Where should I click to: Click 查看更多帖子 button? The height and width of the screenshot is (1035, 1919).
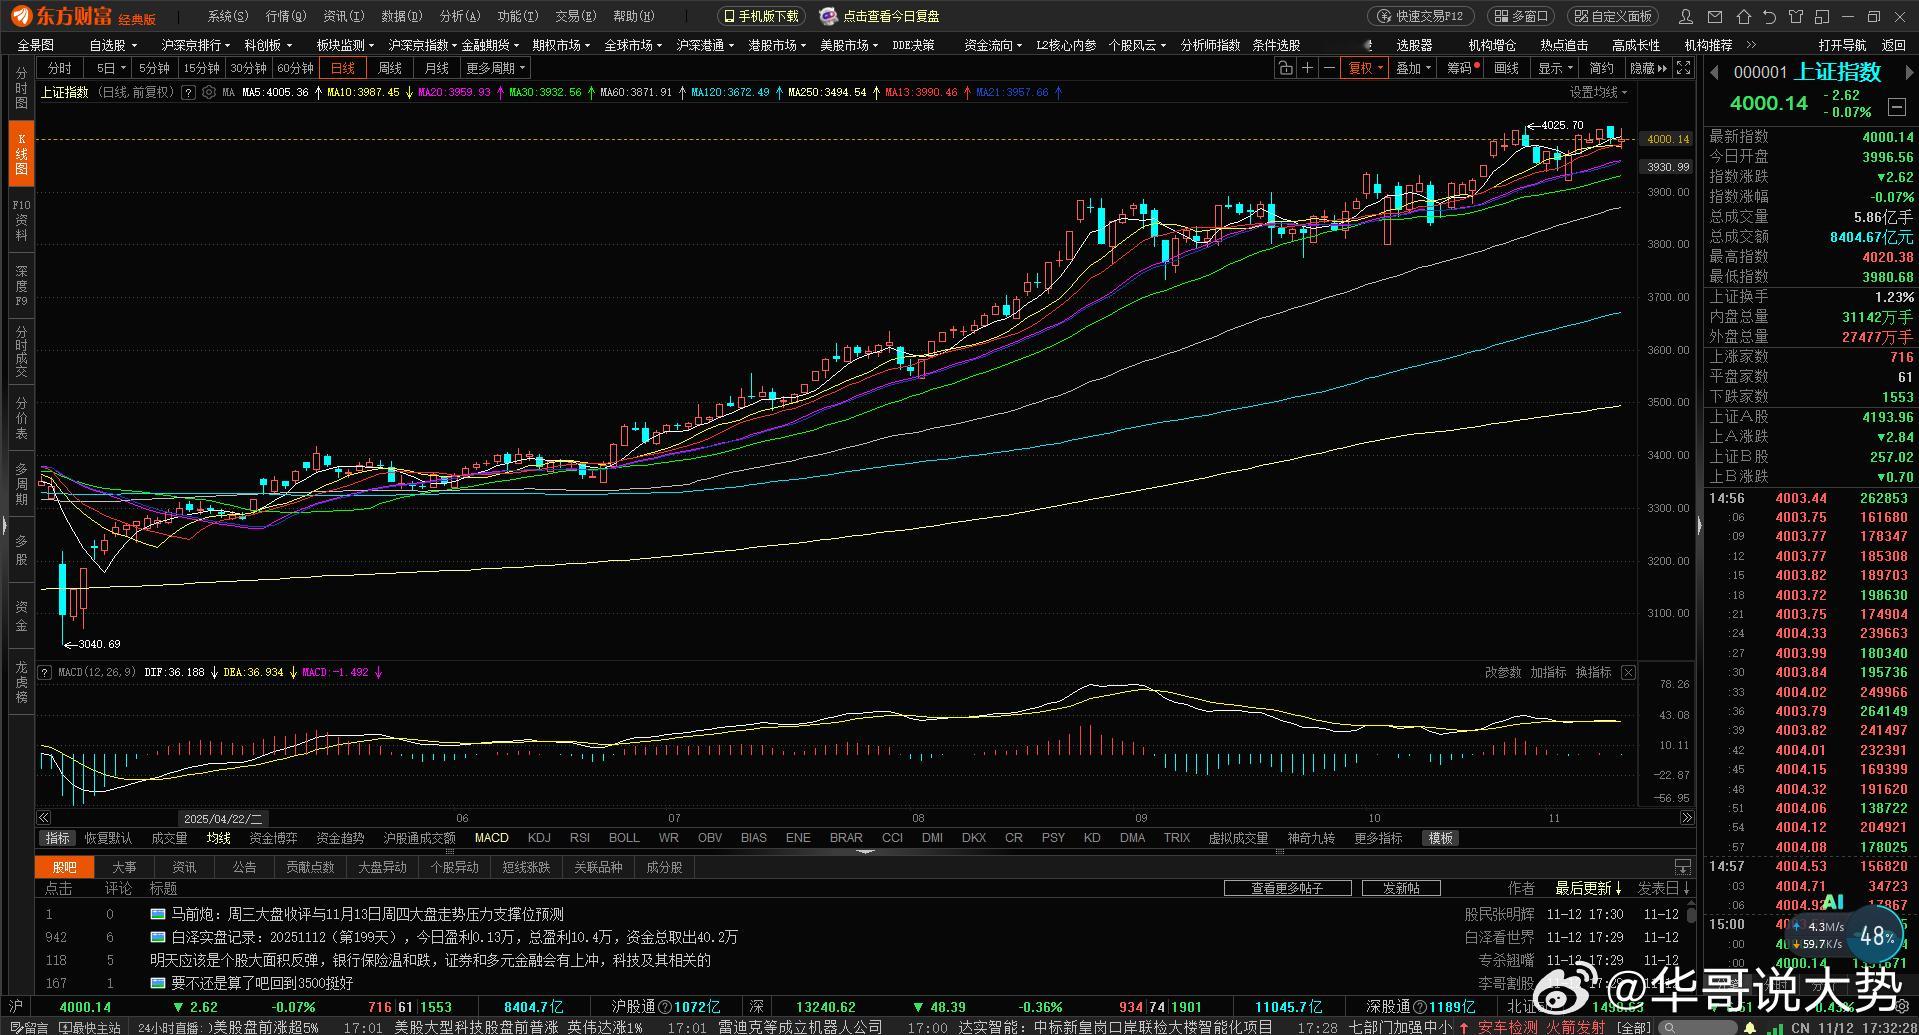pos(1287,888)
